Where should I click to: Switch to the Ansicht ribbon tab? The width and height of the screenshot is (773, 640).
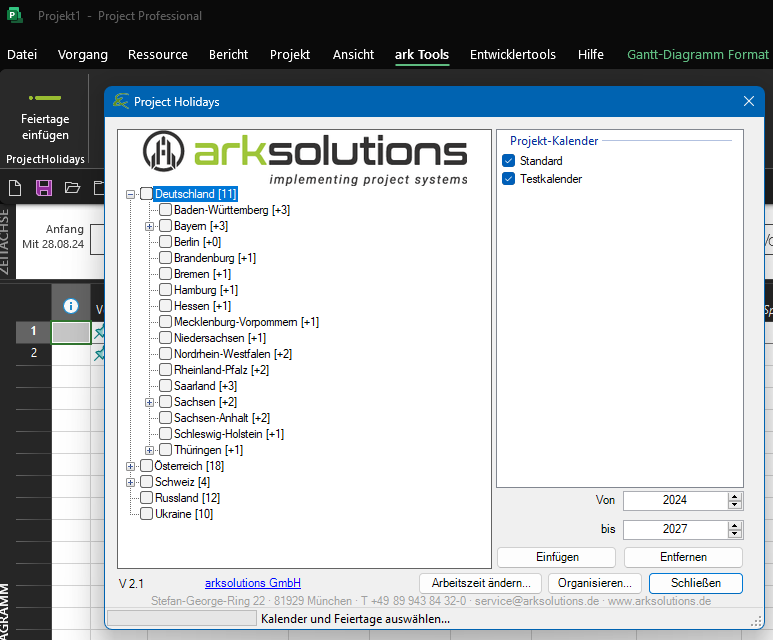[353, 54]
